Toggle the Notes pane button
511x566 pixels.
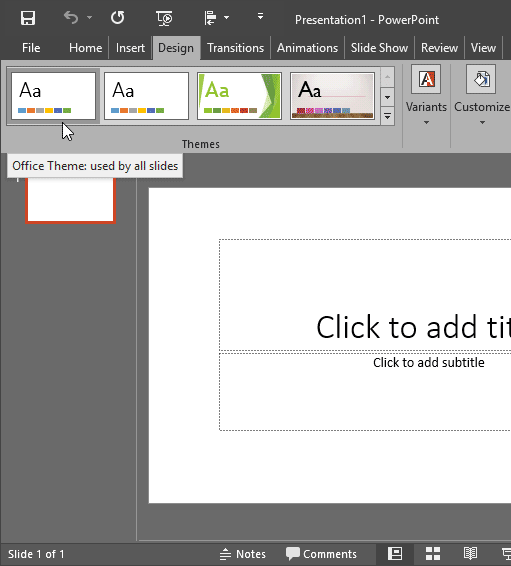click(243, 554)
